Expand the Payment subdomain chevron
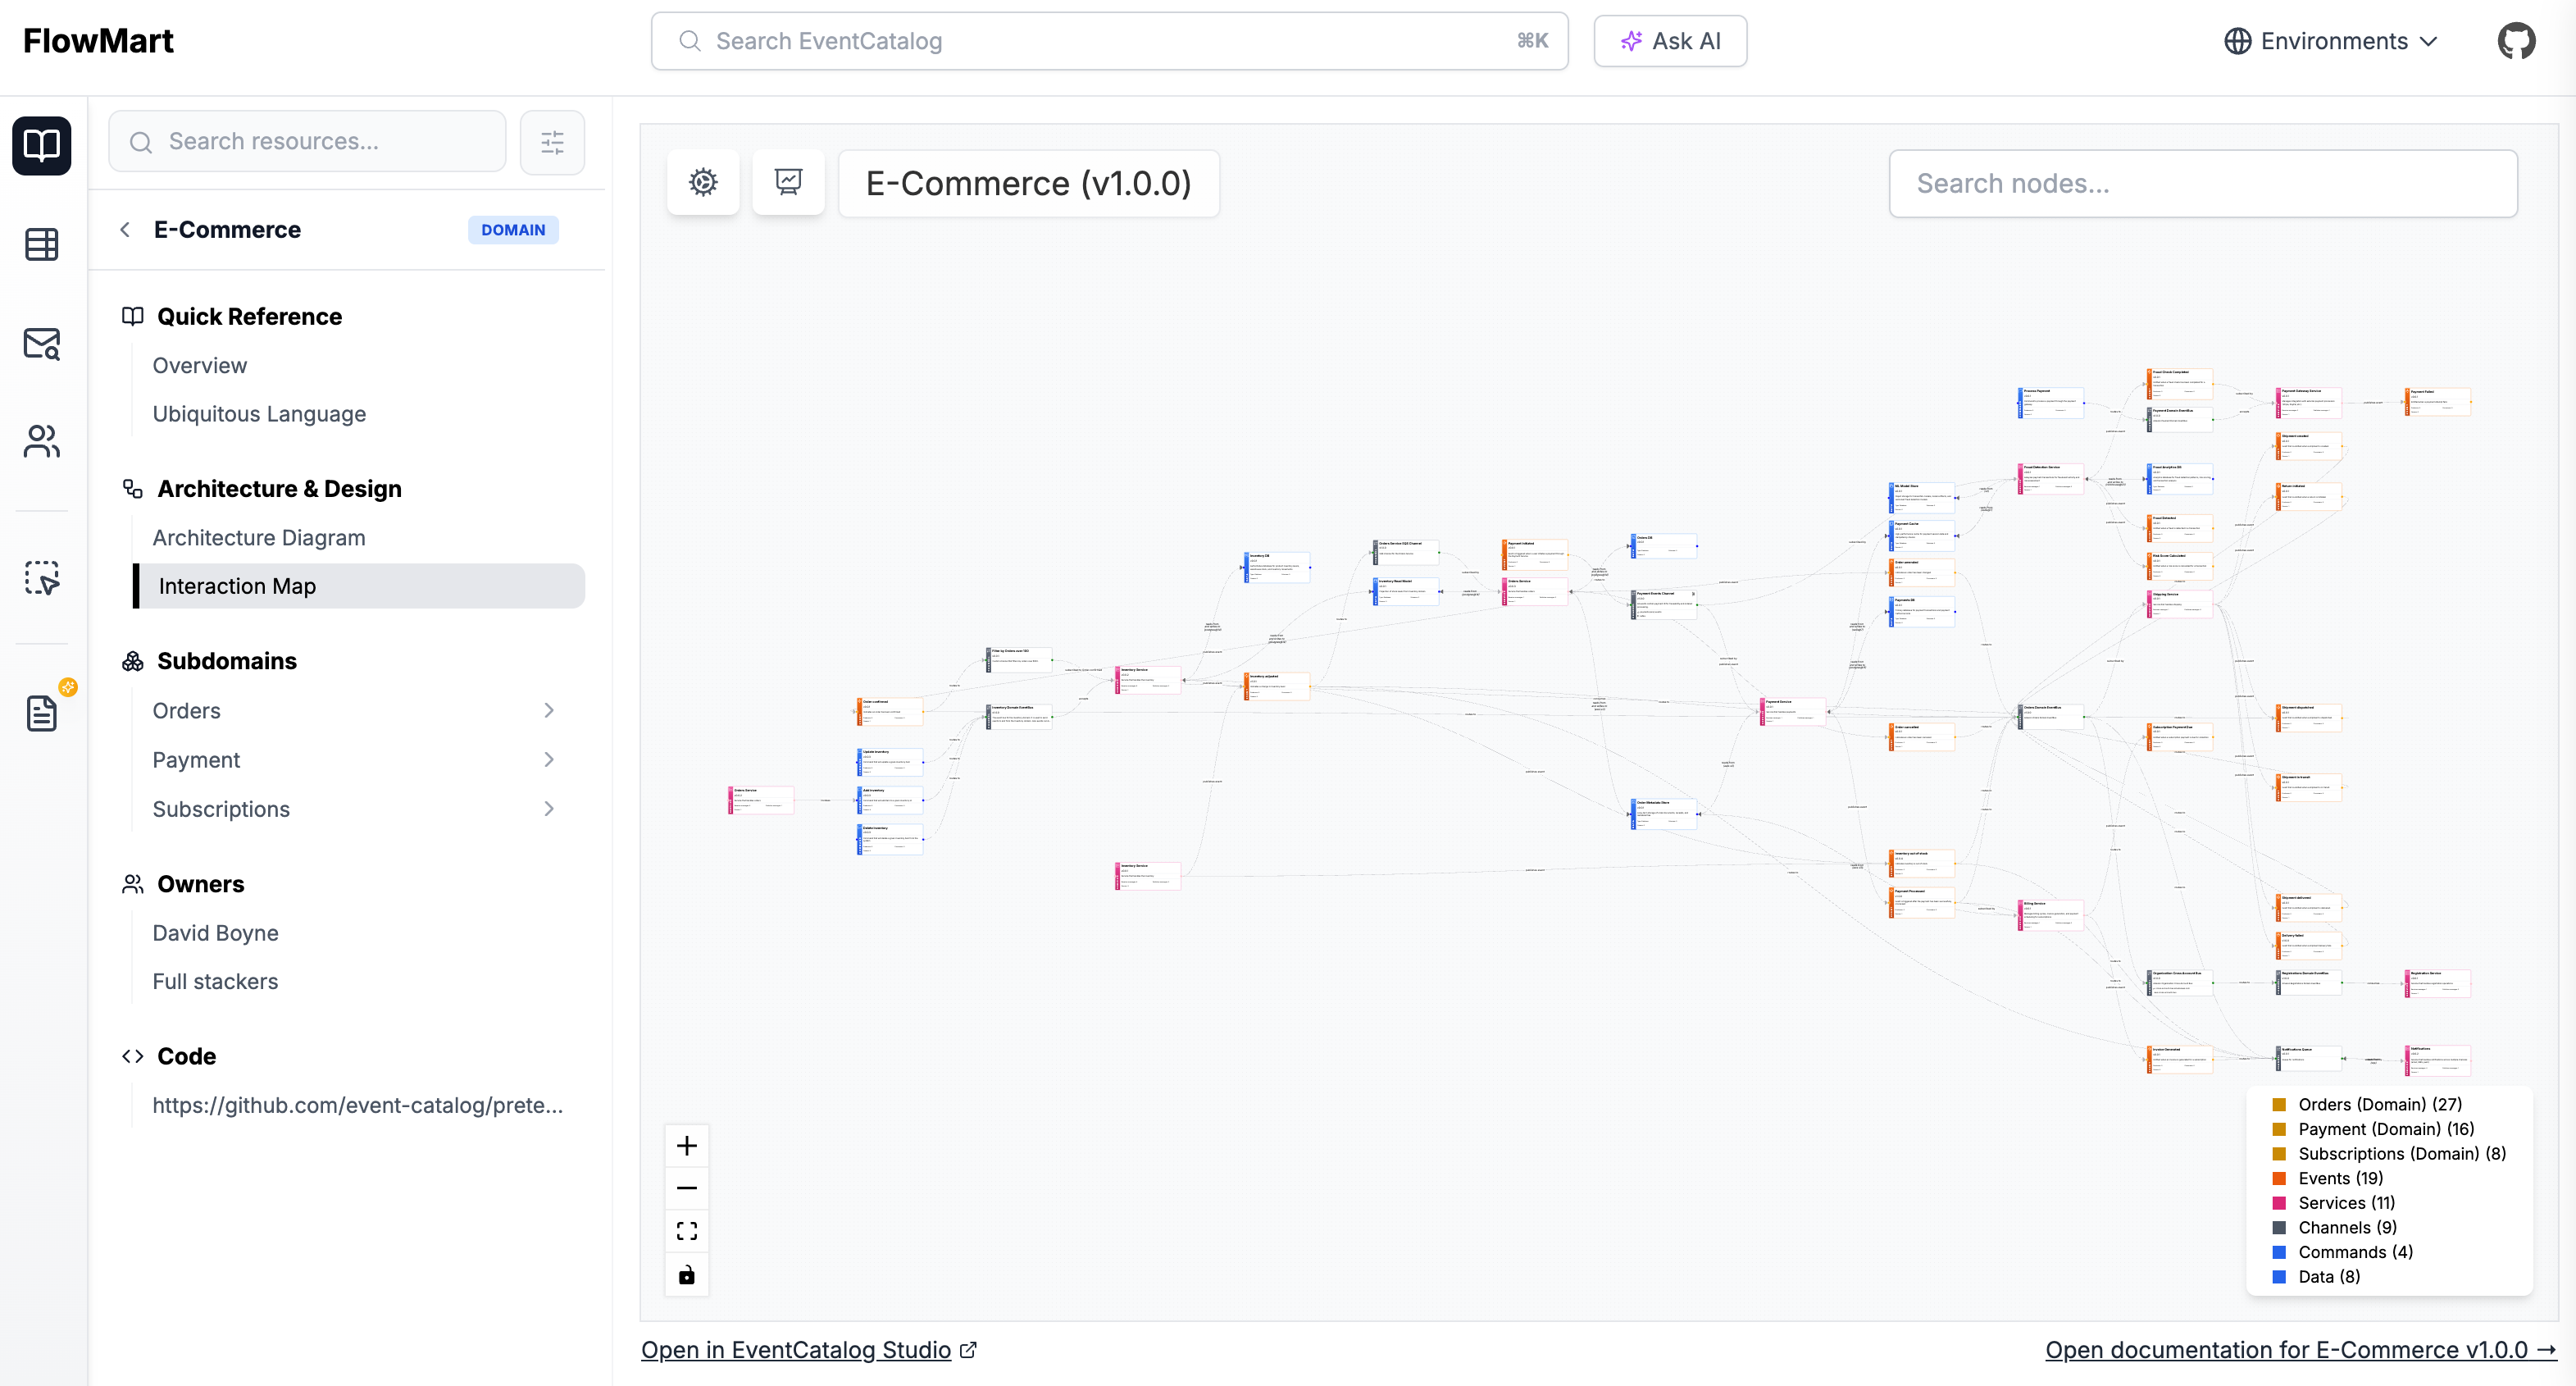This screenshot has width=2576, height=1386. click(x=549, y=759)
